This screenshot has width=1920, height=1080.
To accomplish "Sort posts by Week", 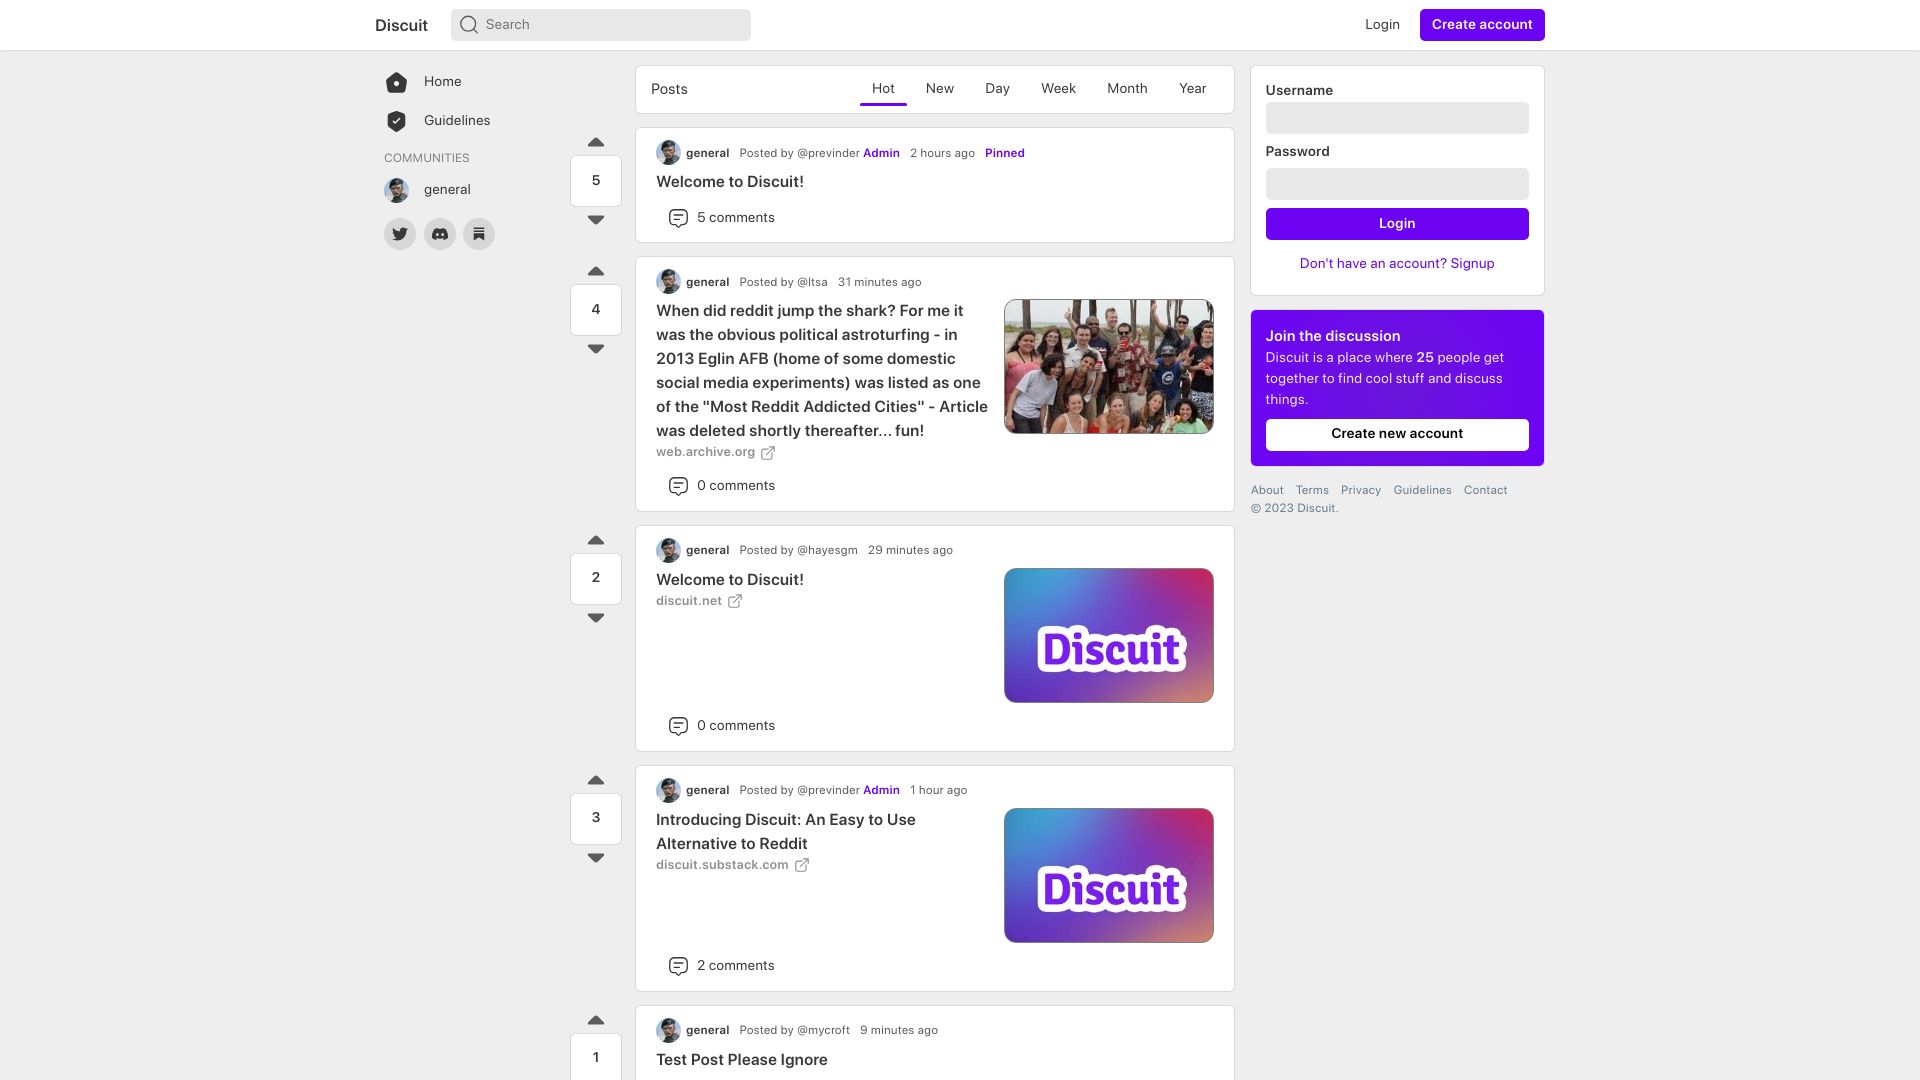I will (1058, 89).
